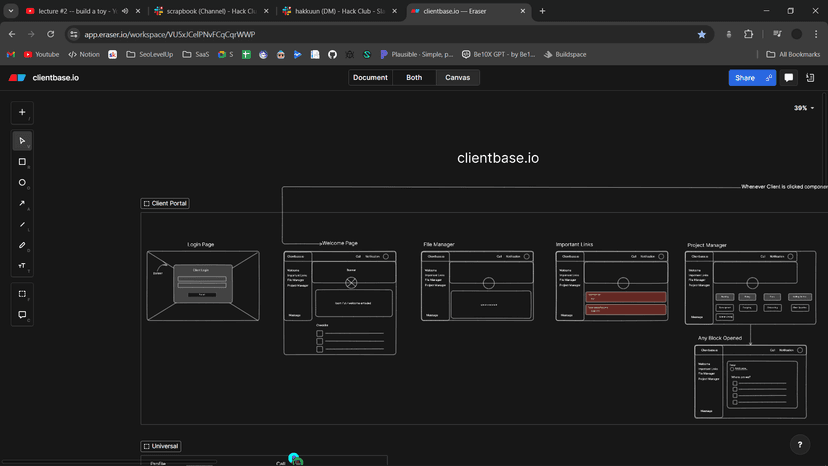Open the Be10X GPT bookmark
The width and height of the screenshot is (828, 466).
(498, 54)
